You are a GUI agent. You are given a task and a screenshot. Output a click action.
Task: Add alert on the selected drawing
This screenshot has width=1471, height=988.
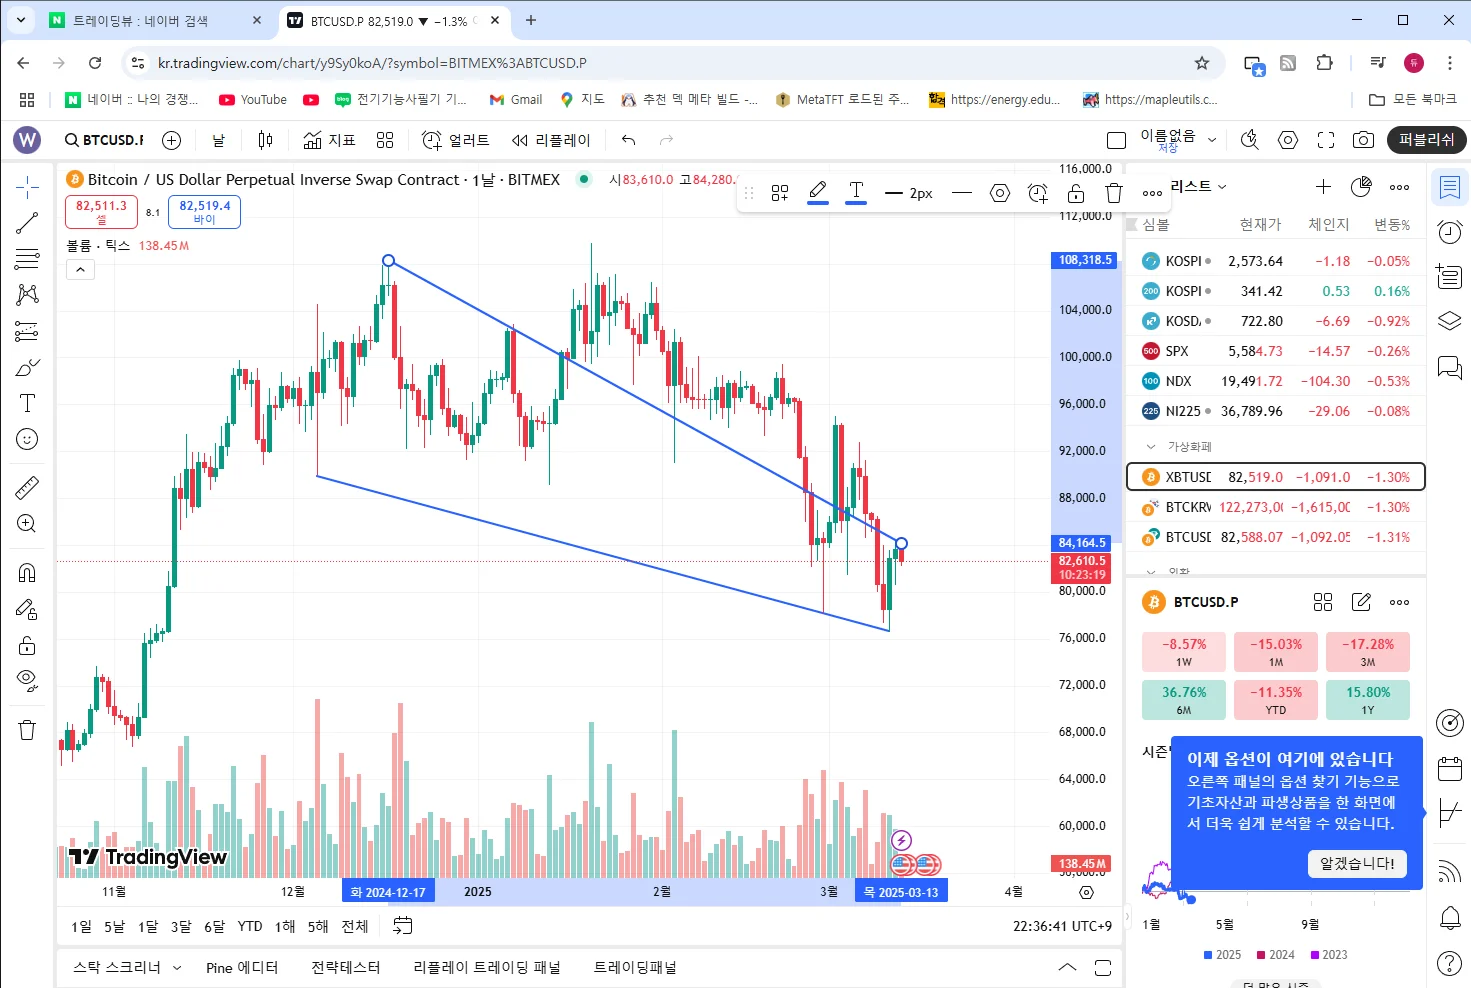click(x=1038, y=193)
